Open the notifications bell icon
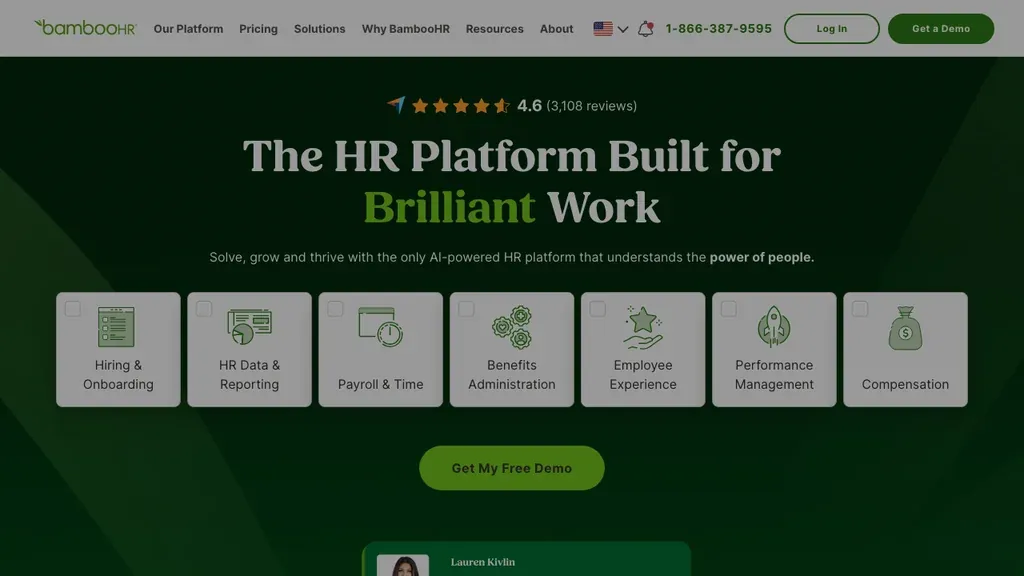The image size is (1024, 576). 645,29
